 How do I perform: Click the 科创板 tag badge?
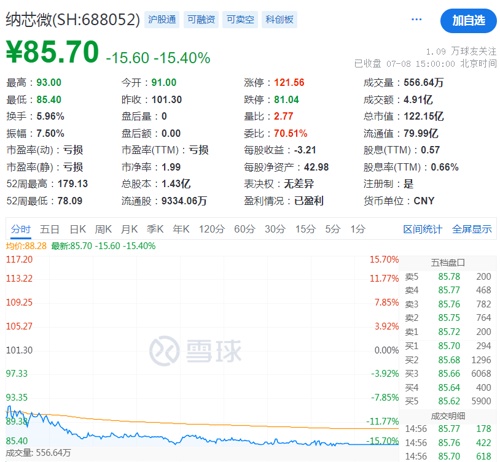click(x=279, y=19)
